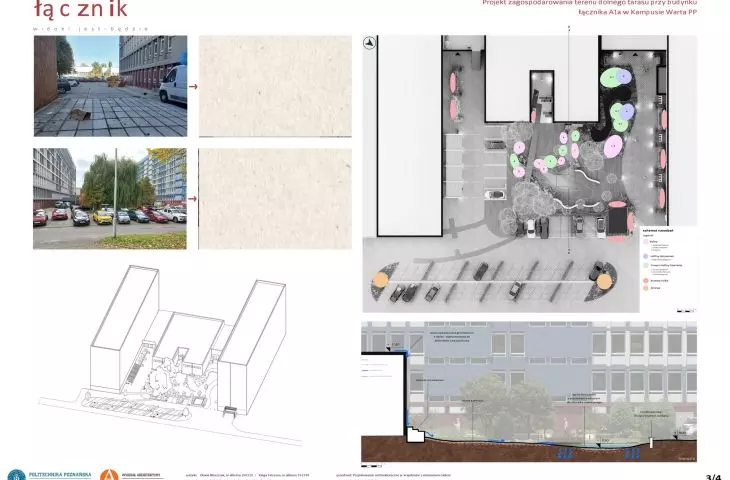Click the 'łącznik' poster title
Image resolution: width=730 pixels, height=480 pixels.
click(81, 9)
